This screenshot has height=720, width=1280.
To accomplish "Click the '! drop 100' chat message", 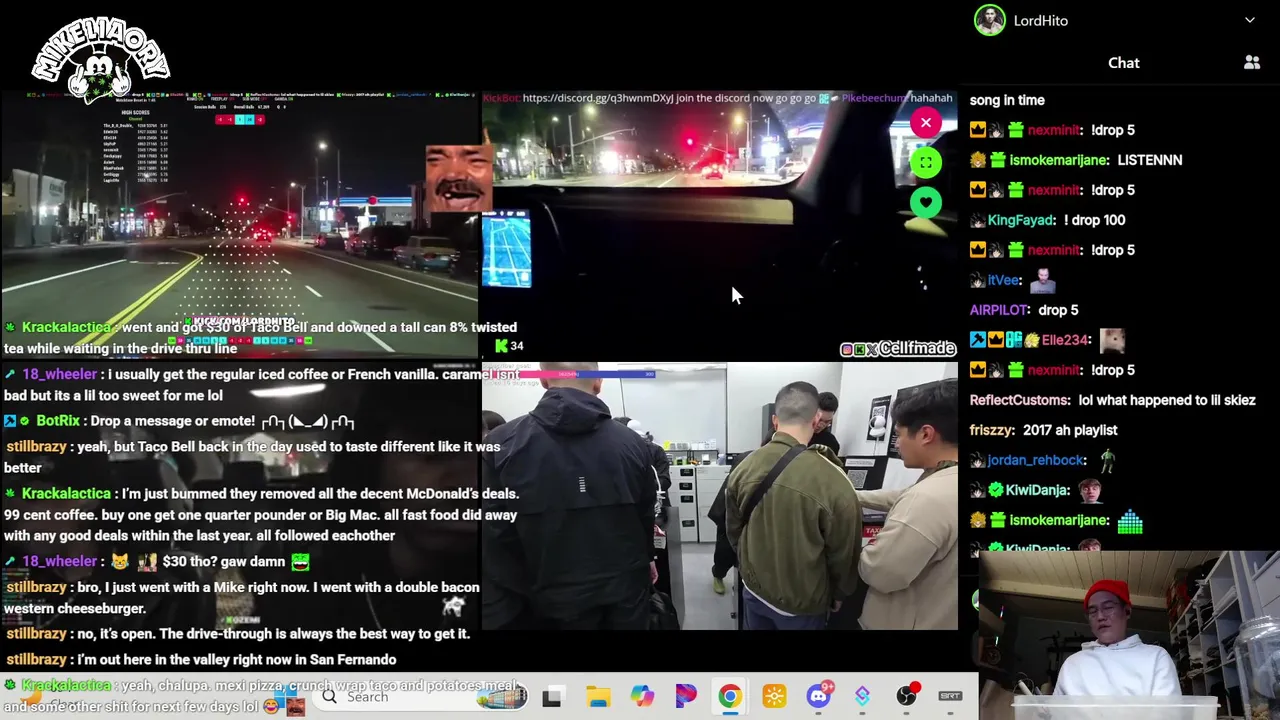I will (x=1094, y=220).
